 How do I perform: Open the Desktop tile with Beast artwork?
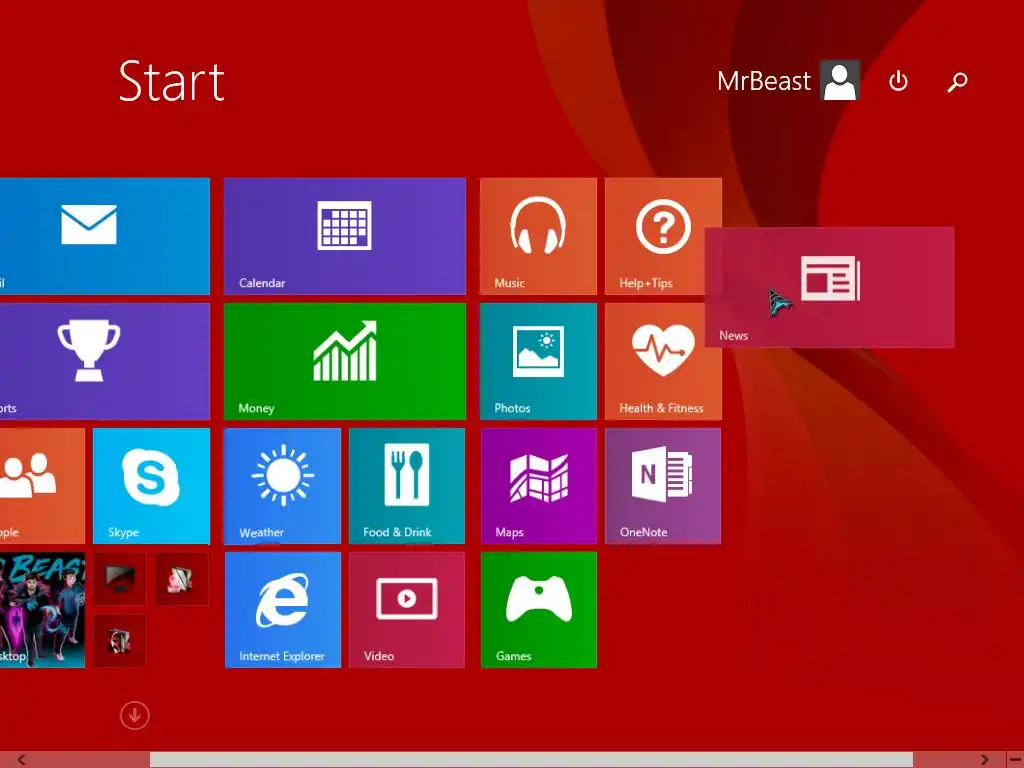[42, 610]
